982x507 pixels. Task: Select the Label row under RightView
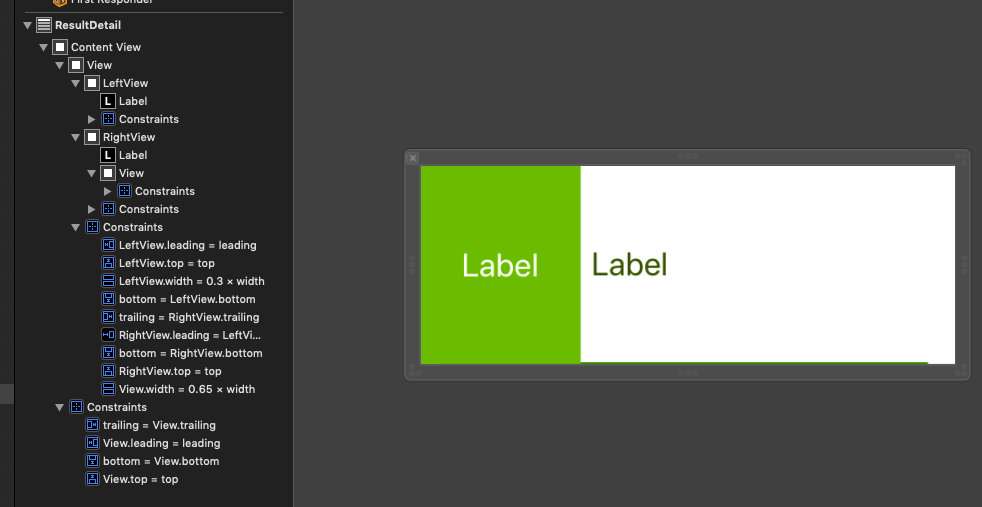[133, 155]
